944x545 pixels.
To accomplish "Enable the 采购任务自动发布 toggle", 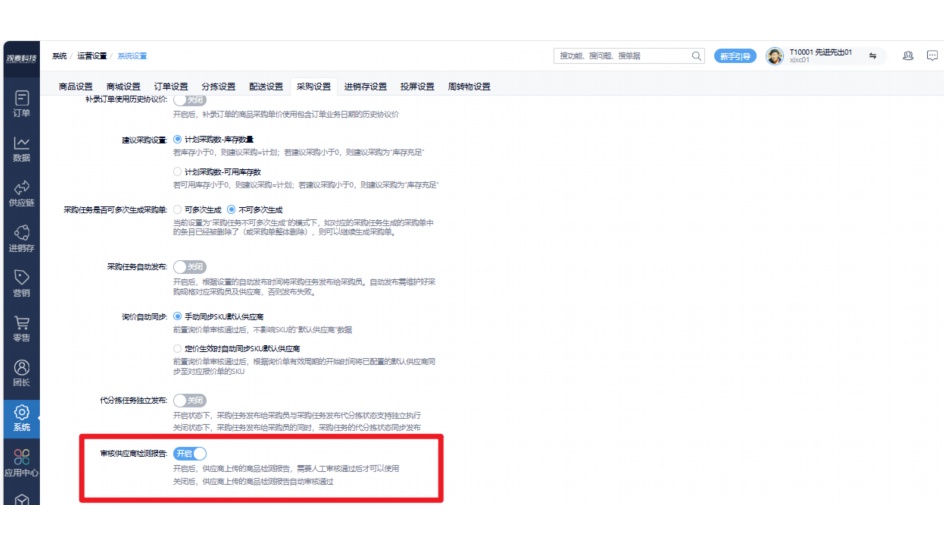I will [189, 268].
